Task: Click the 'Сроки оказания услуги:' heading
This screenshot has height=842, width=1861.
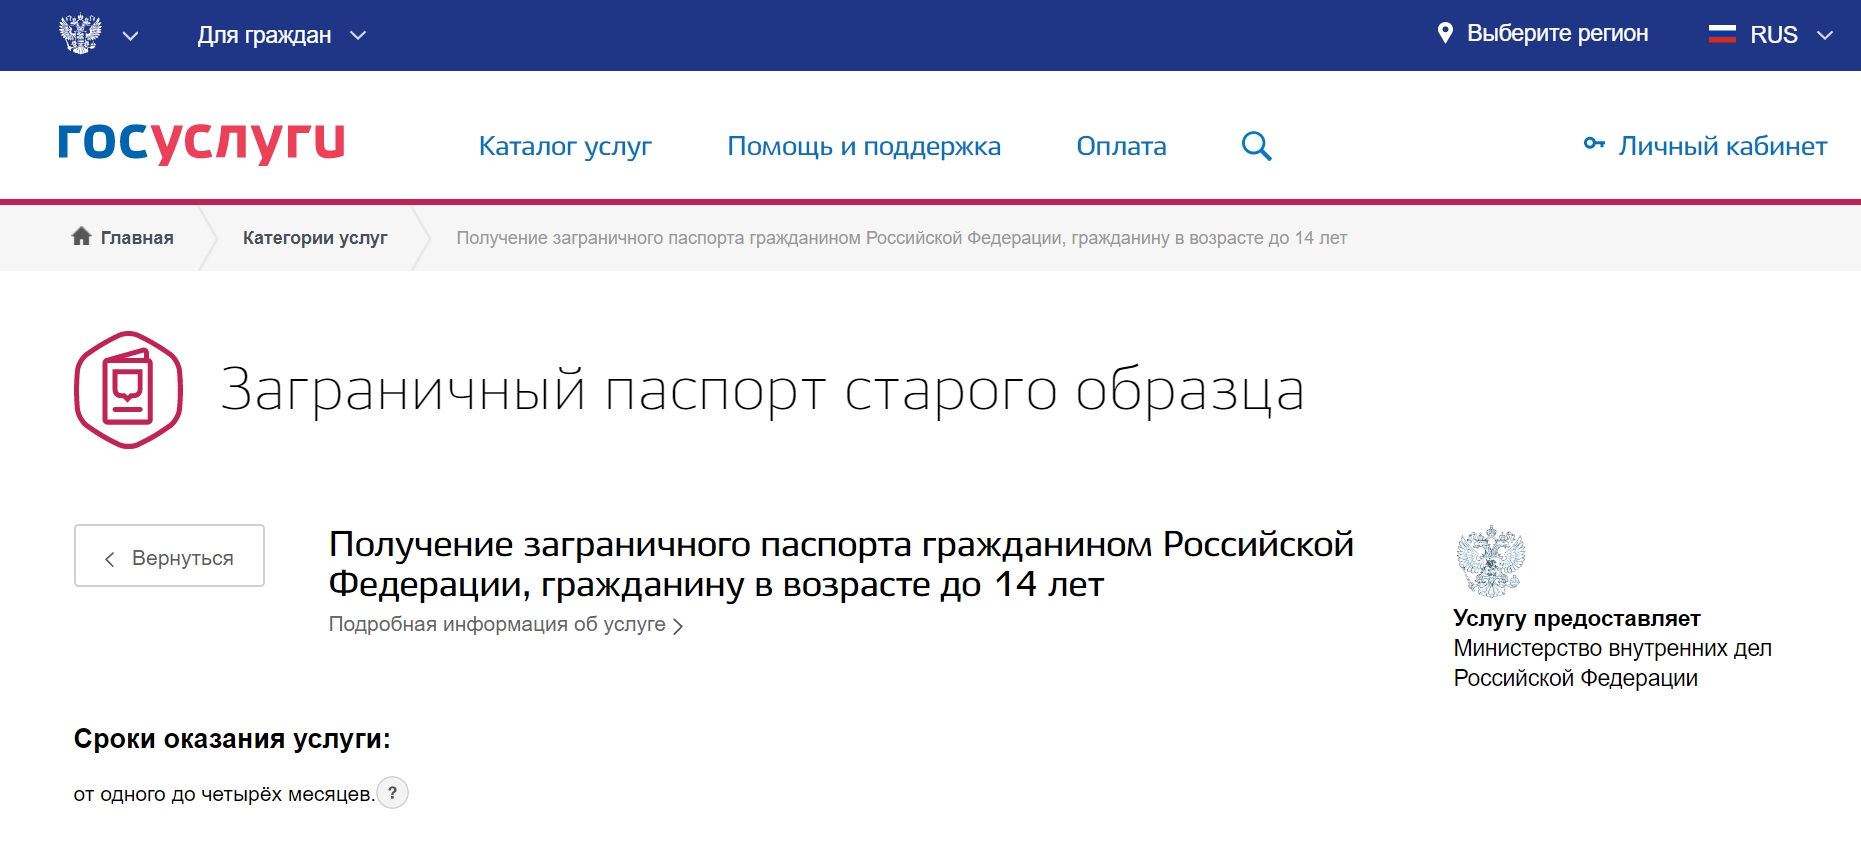Action: point(232,739)
